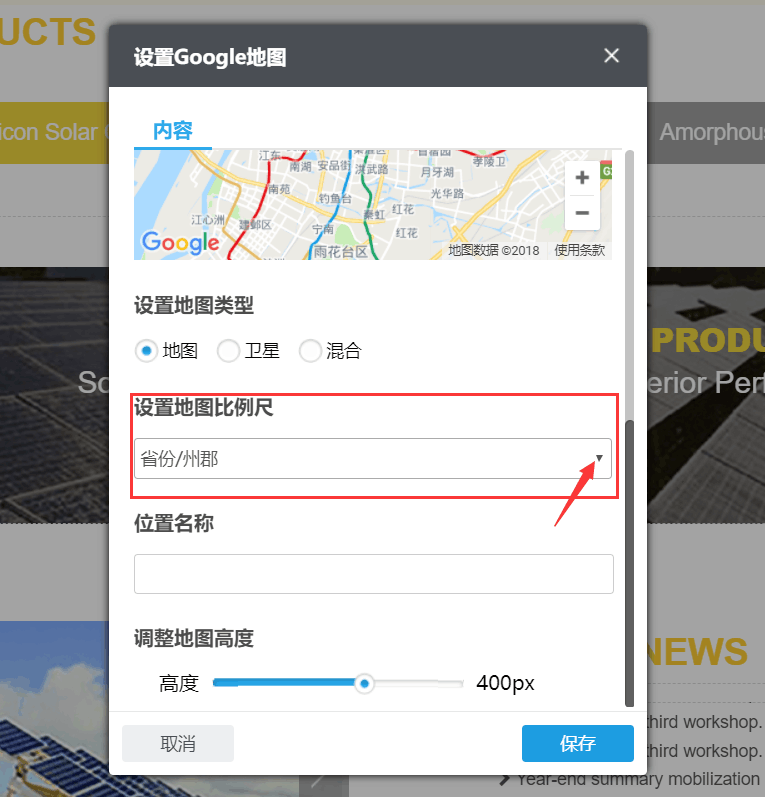The image size is (765, 797).
Task: Click the 保存 save button
Action: tap(577, 744)
